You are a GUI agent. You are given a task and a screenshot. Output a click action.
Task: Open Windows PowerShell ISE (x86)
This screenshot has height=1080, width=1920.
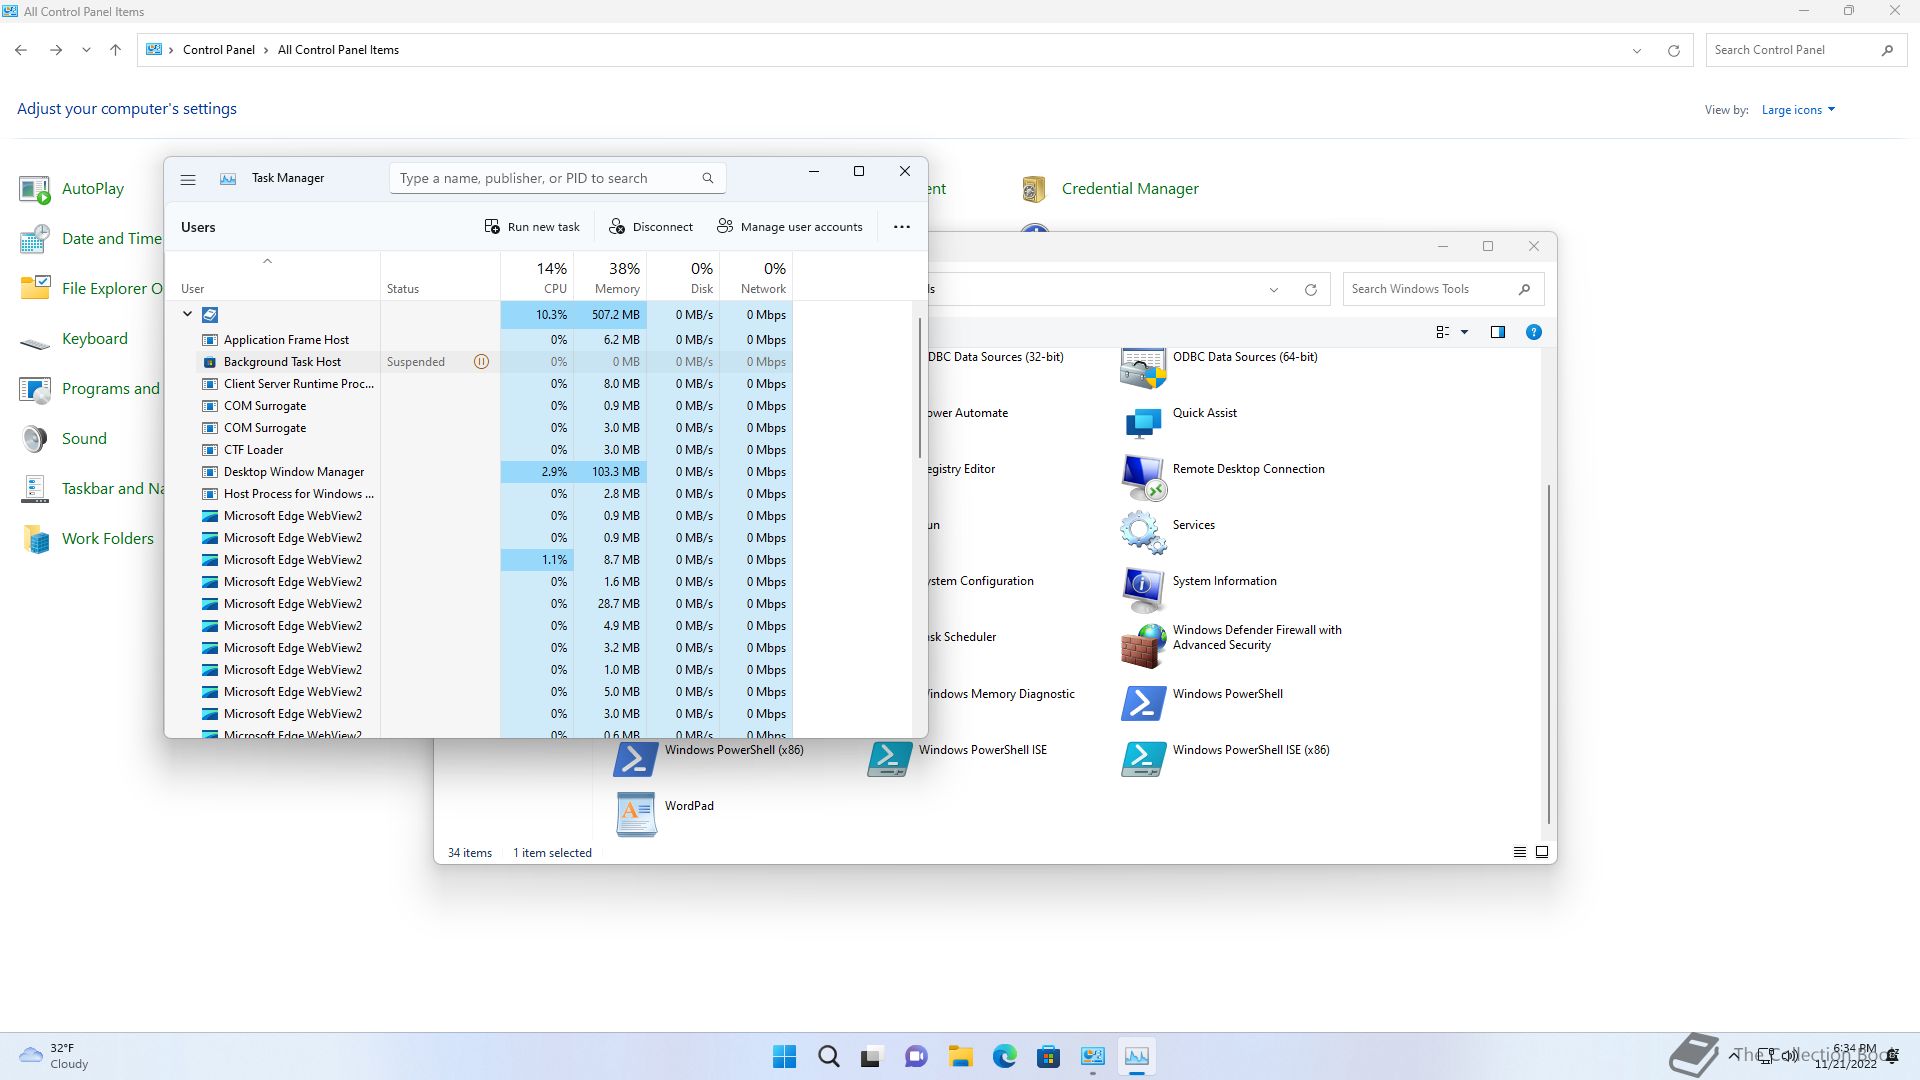[x=1226, y=758]
